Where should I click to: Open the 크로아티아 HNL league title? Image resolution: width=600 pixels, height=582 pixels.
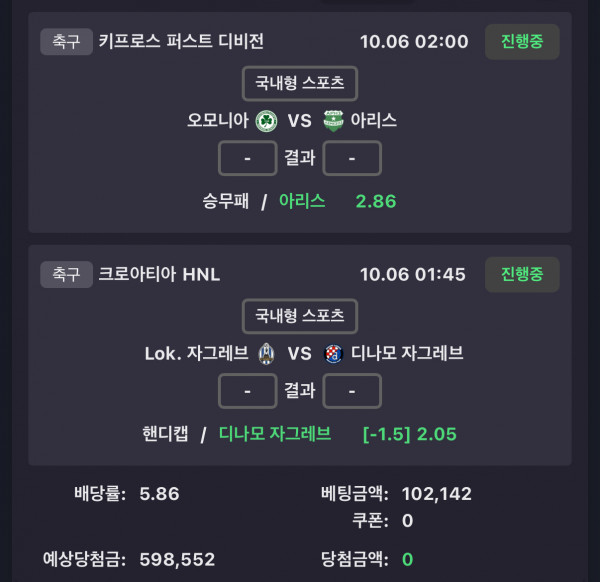pyautogui.click(x=159, y=274)
